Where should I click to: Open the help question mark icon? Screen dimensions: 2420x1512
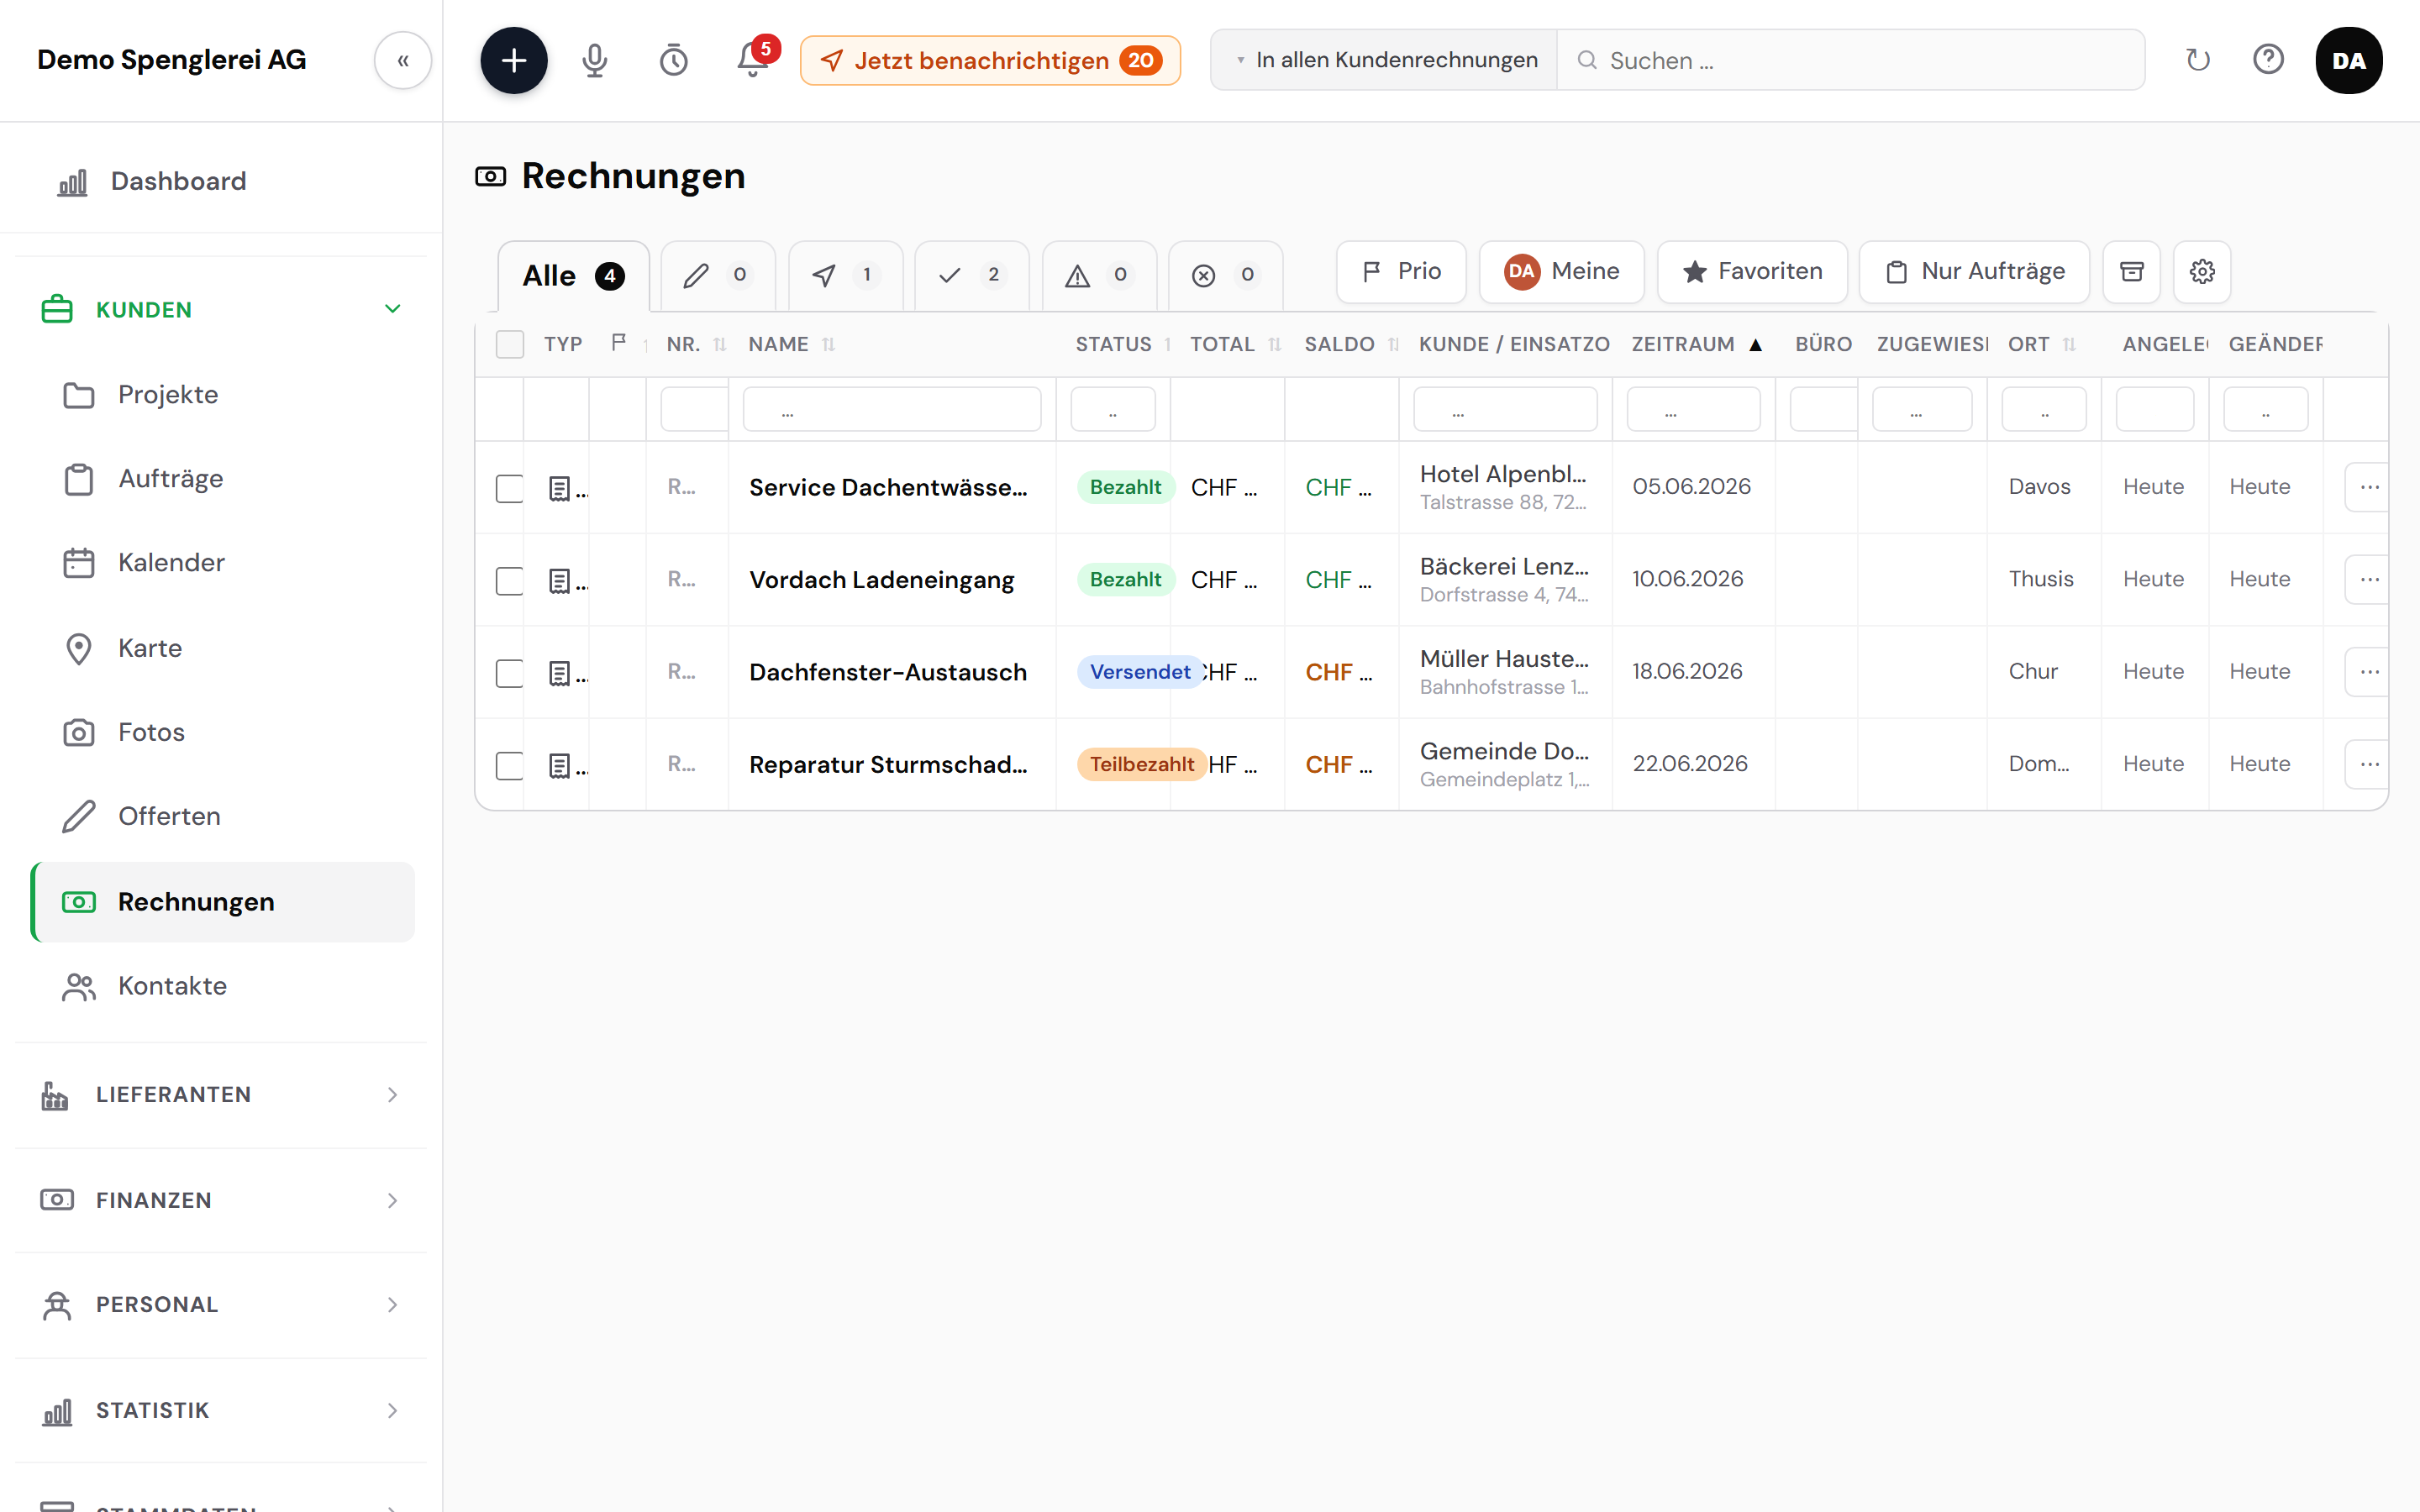(x=2267, y=60)
